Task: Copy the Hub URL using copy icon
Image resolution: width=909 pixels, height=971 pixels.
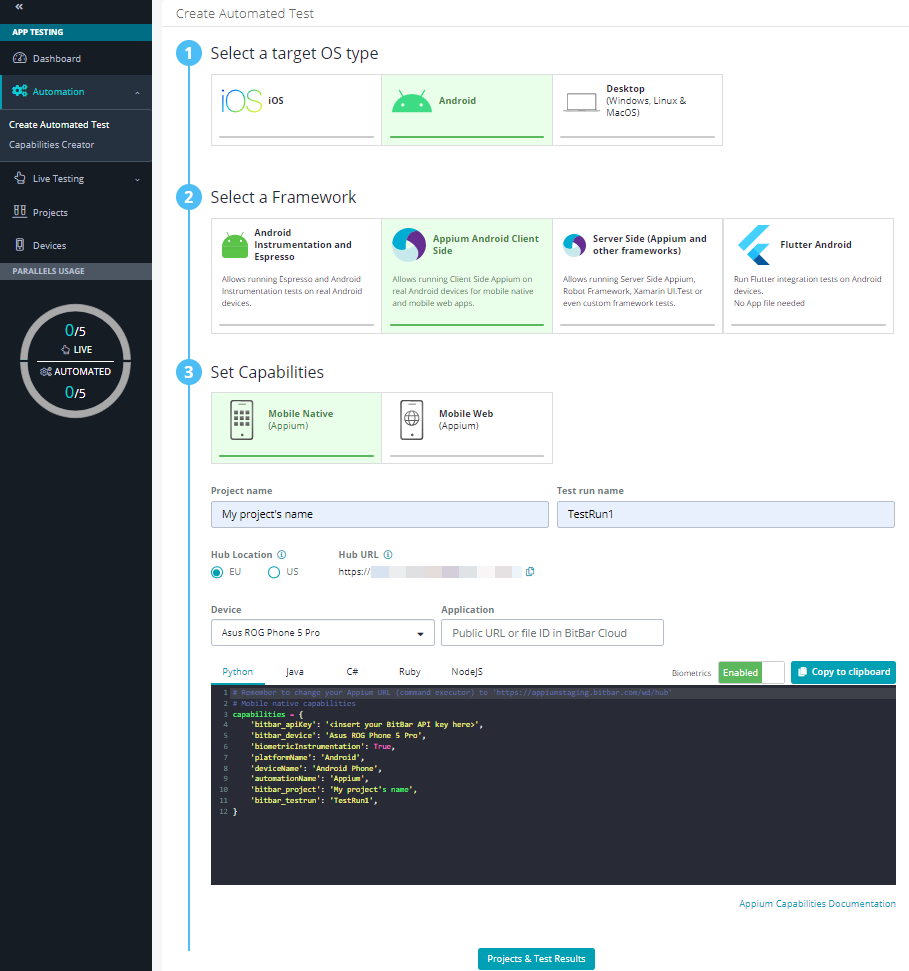Action: pyautogui.click(x=530, y=572)
